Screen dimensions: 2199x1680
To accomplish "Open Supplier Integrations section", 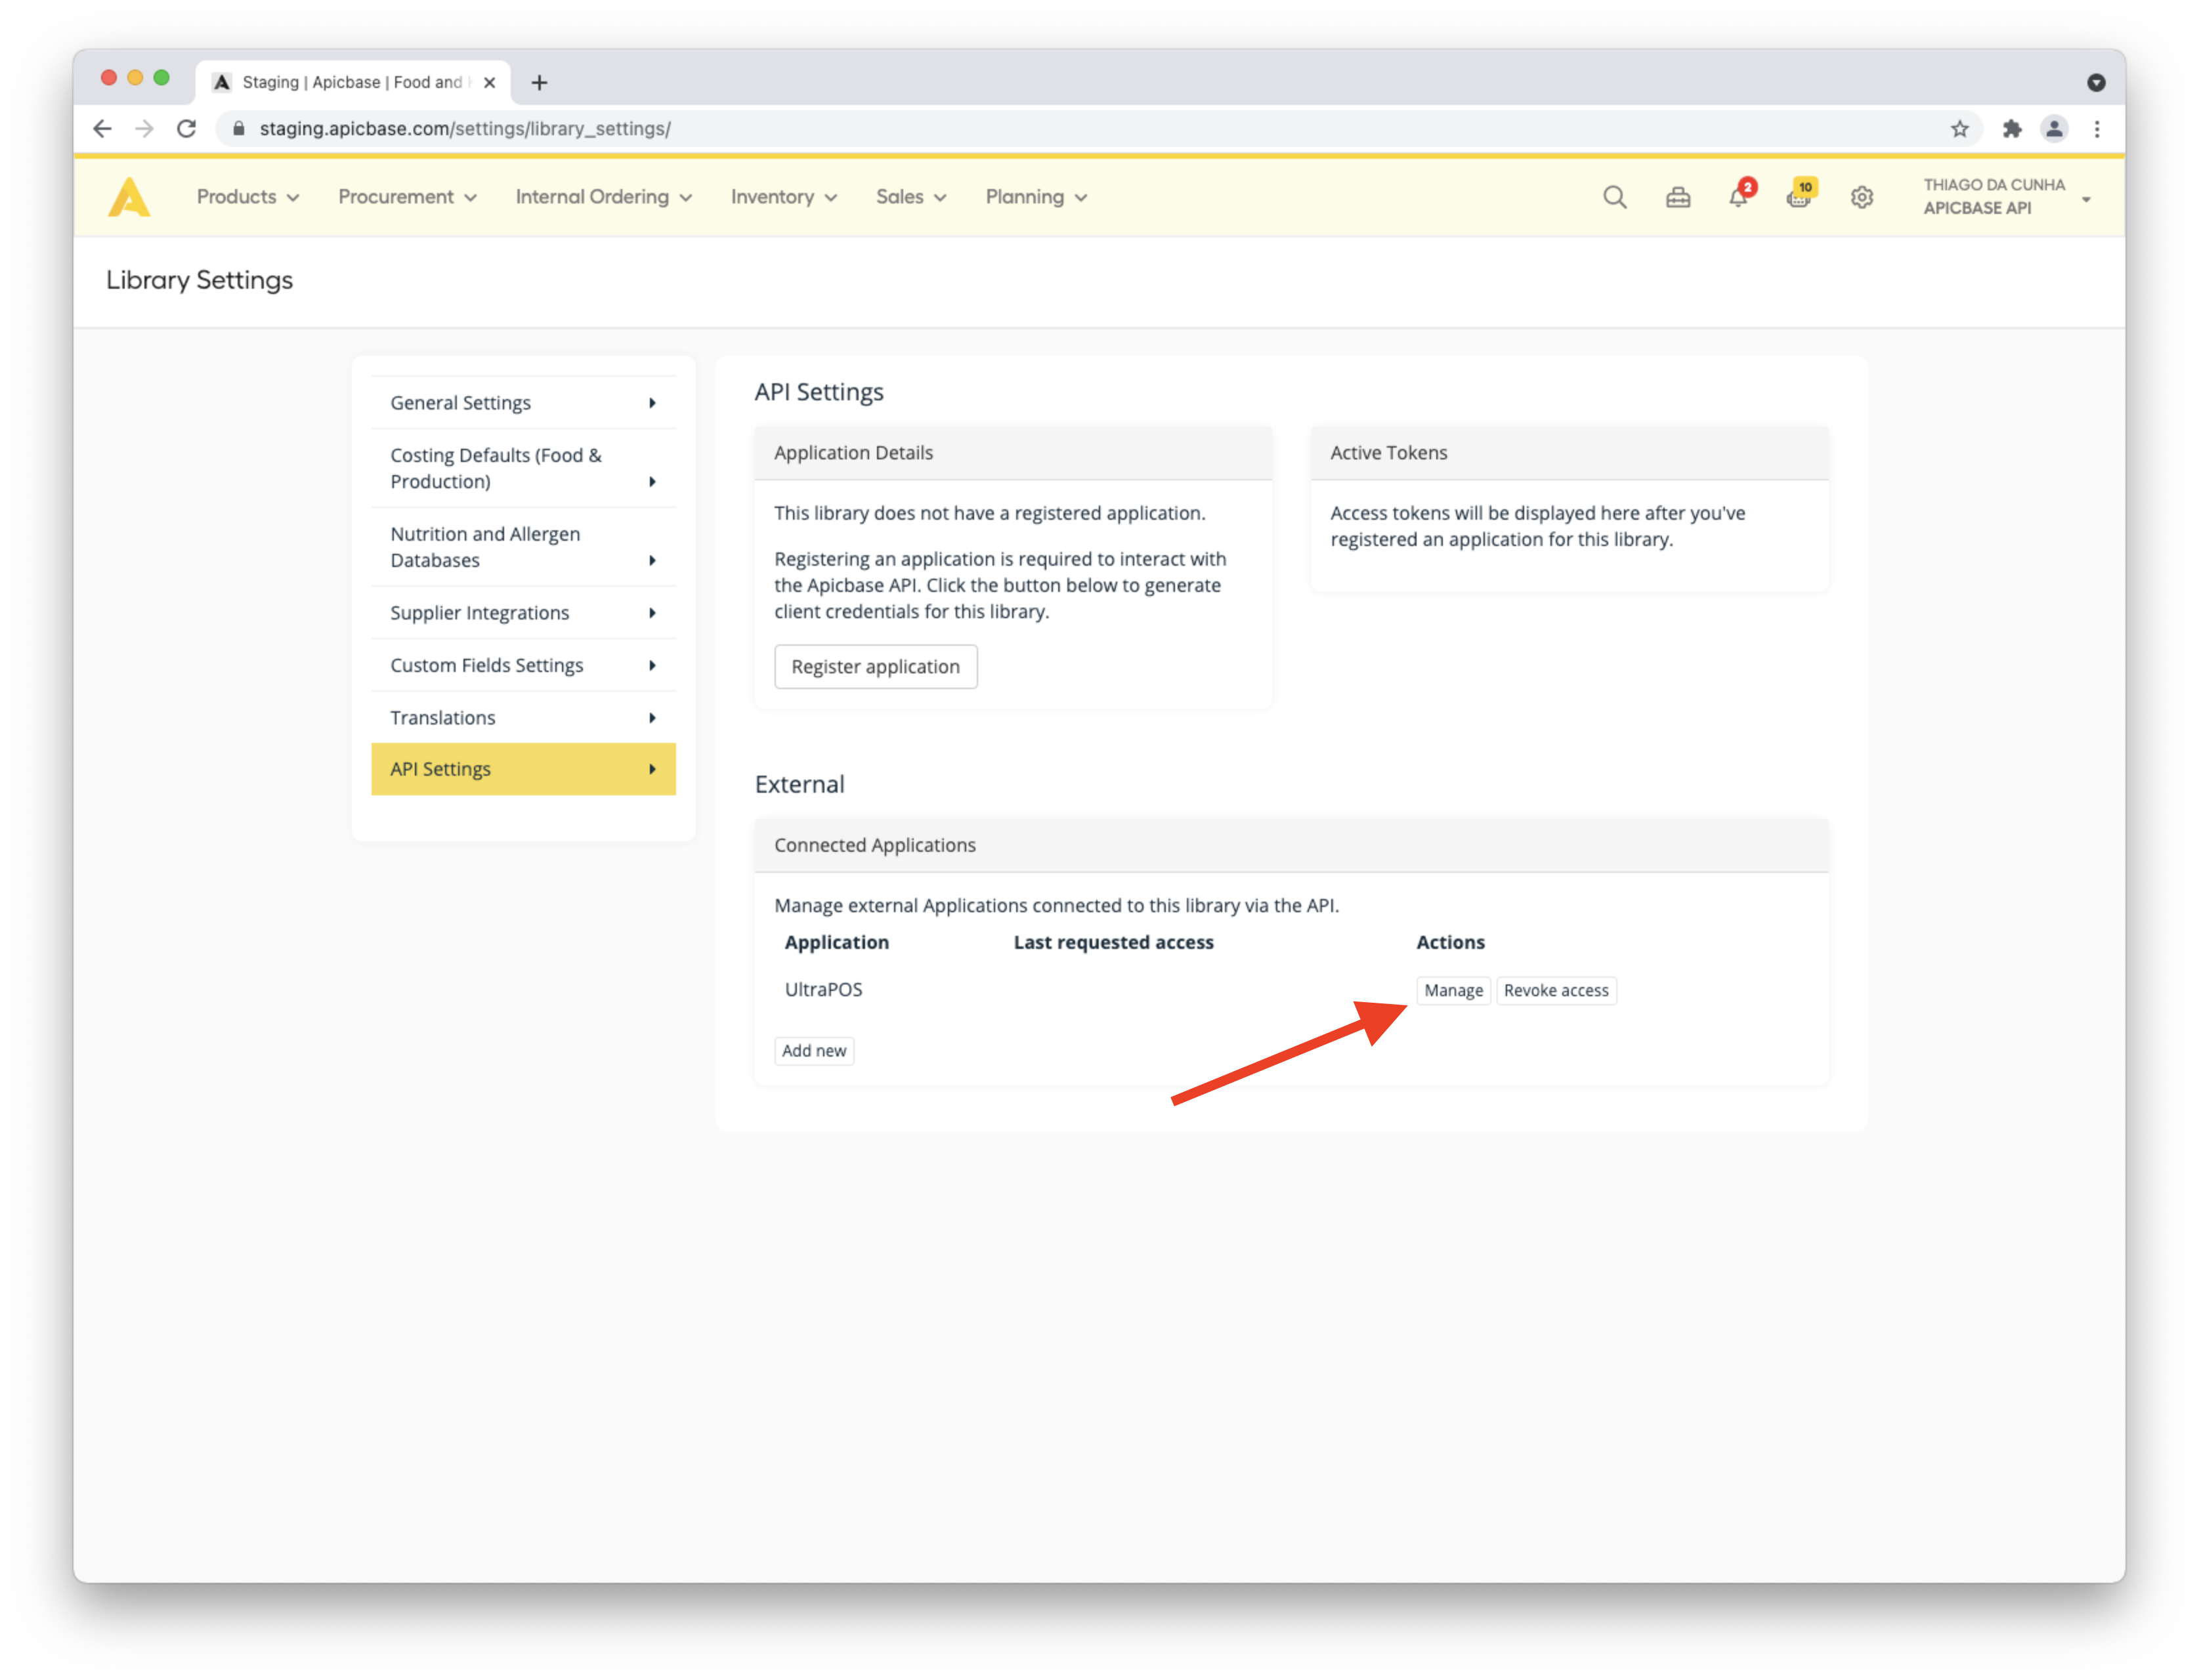I will click(523, 612).
